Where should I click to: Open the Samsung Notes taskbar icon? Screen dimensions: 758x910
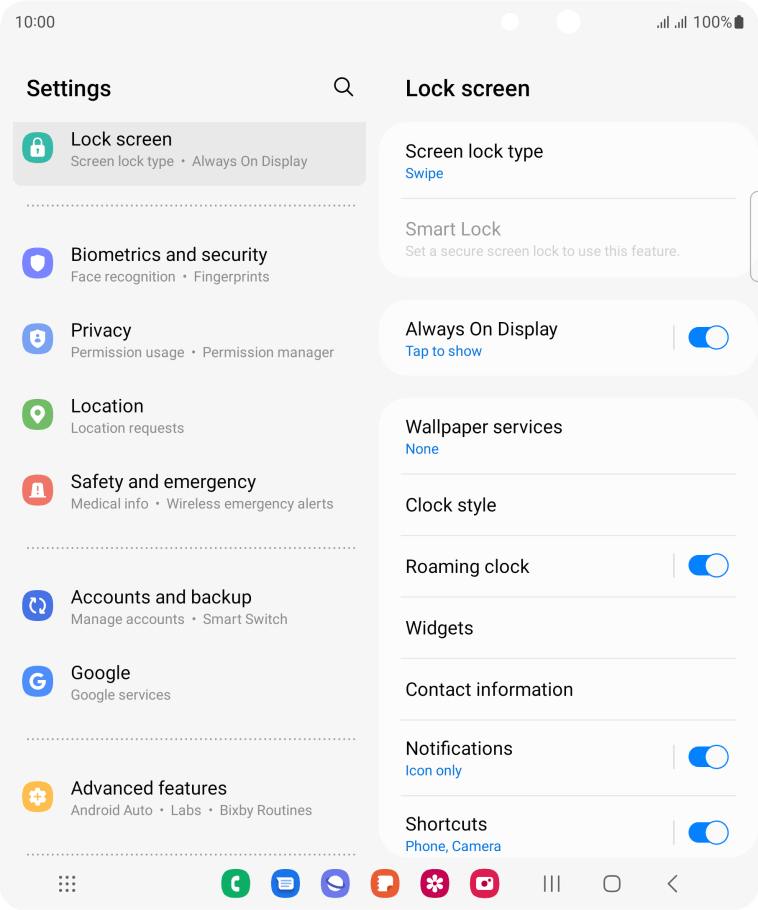(x=385, y=883)
